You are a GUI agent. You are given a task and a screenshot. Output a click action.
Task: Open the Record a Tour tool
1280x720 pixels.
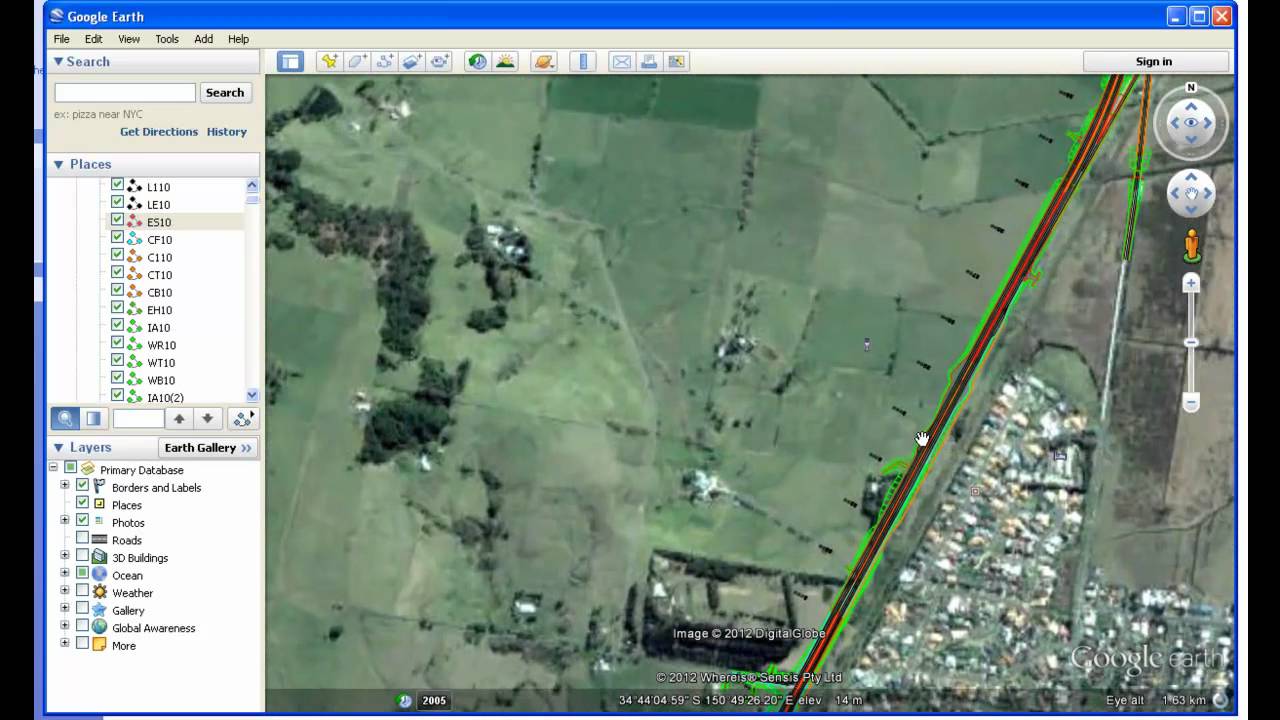click(x=441, y=62)
